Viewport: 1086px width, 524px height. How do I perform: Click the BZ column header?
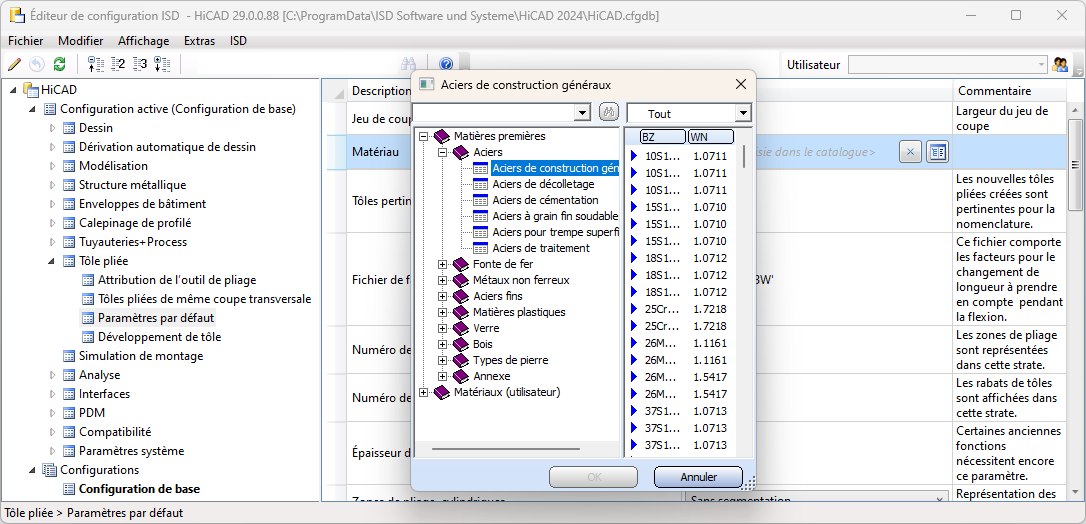pyautogui.click(x=663, y=136)
